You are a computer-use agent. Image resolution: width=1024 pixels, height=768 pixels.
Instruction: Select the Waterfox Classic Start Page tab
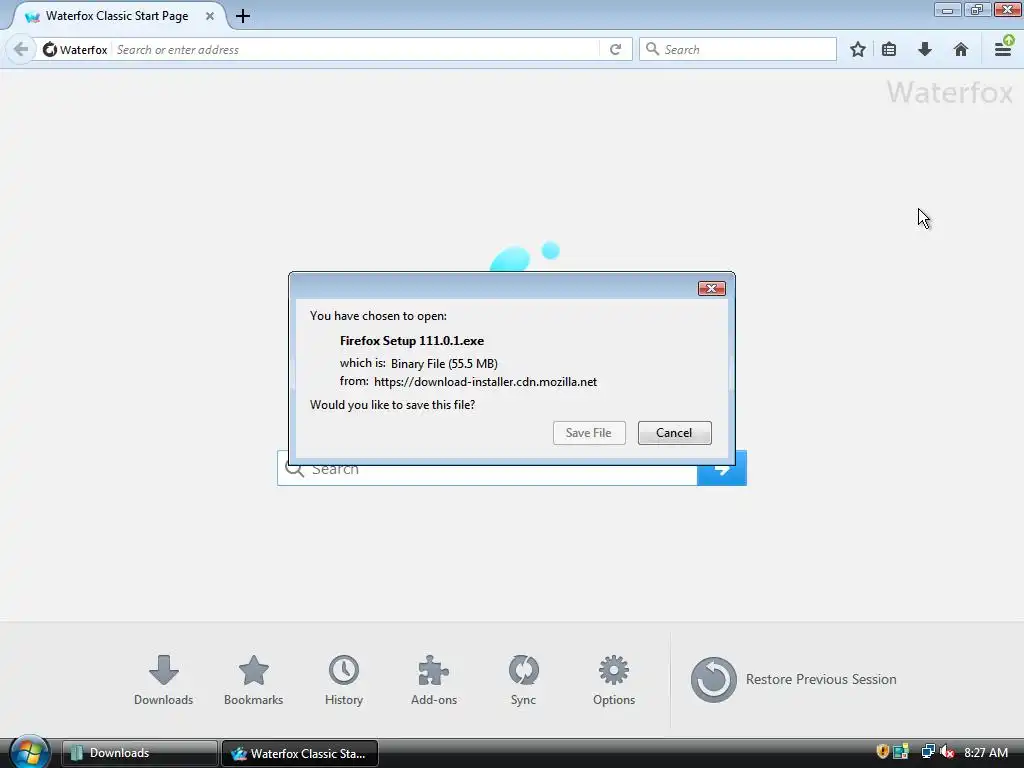(118, 16)
